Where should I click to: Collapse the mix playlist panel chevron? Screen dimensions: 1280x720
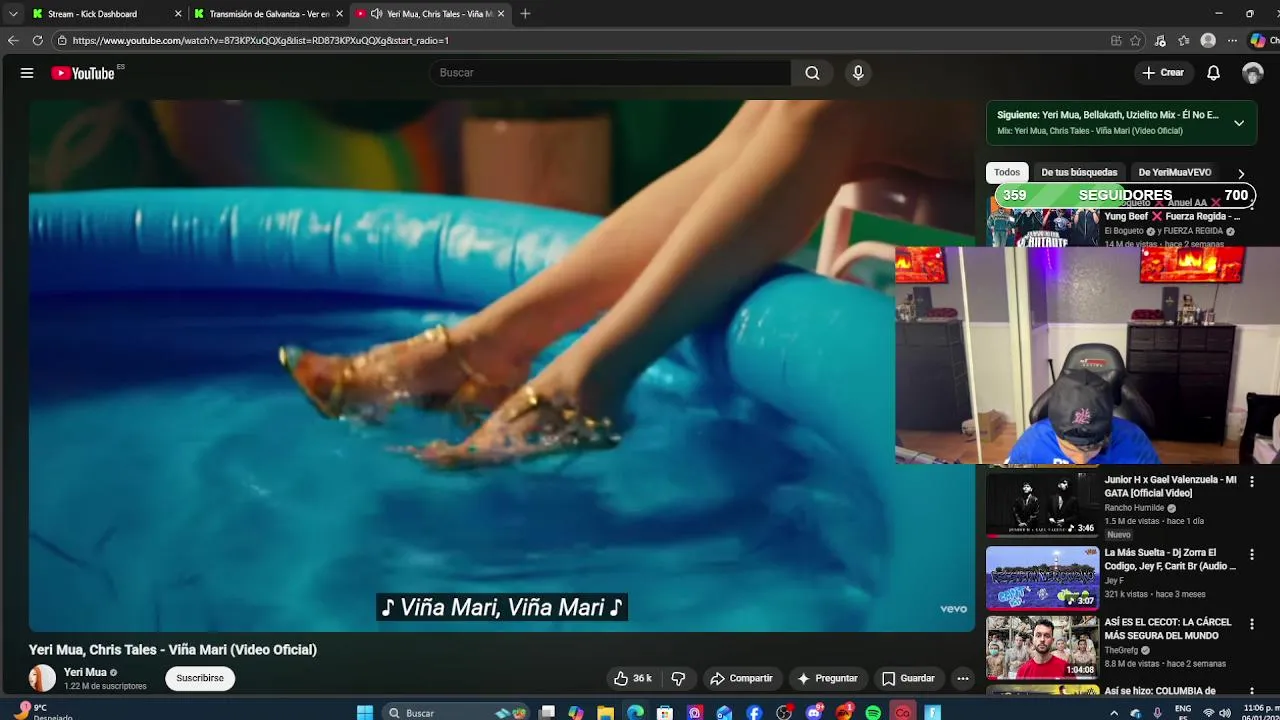click(1239, 123)
